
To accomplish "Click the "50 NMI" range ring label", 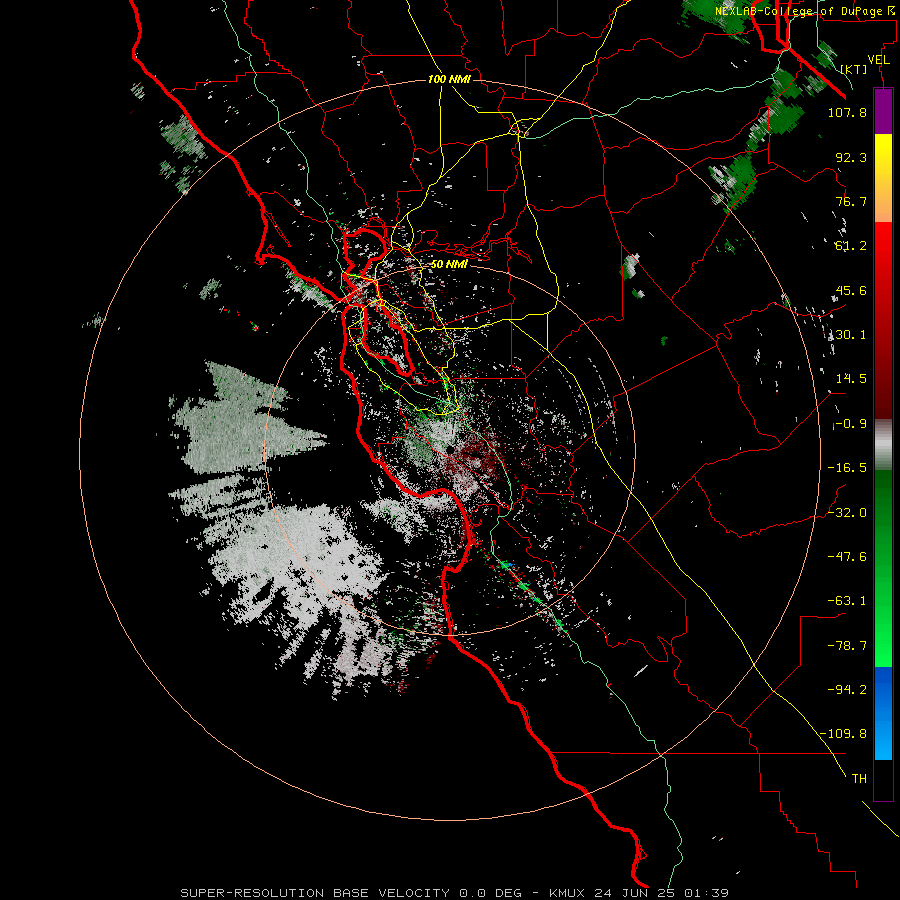I will [x=449, y=264].
